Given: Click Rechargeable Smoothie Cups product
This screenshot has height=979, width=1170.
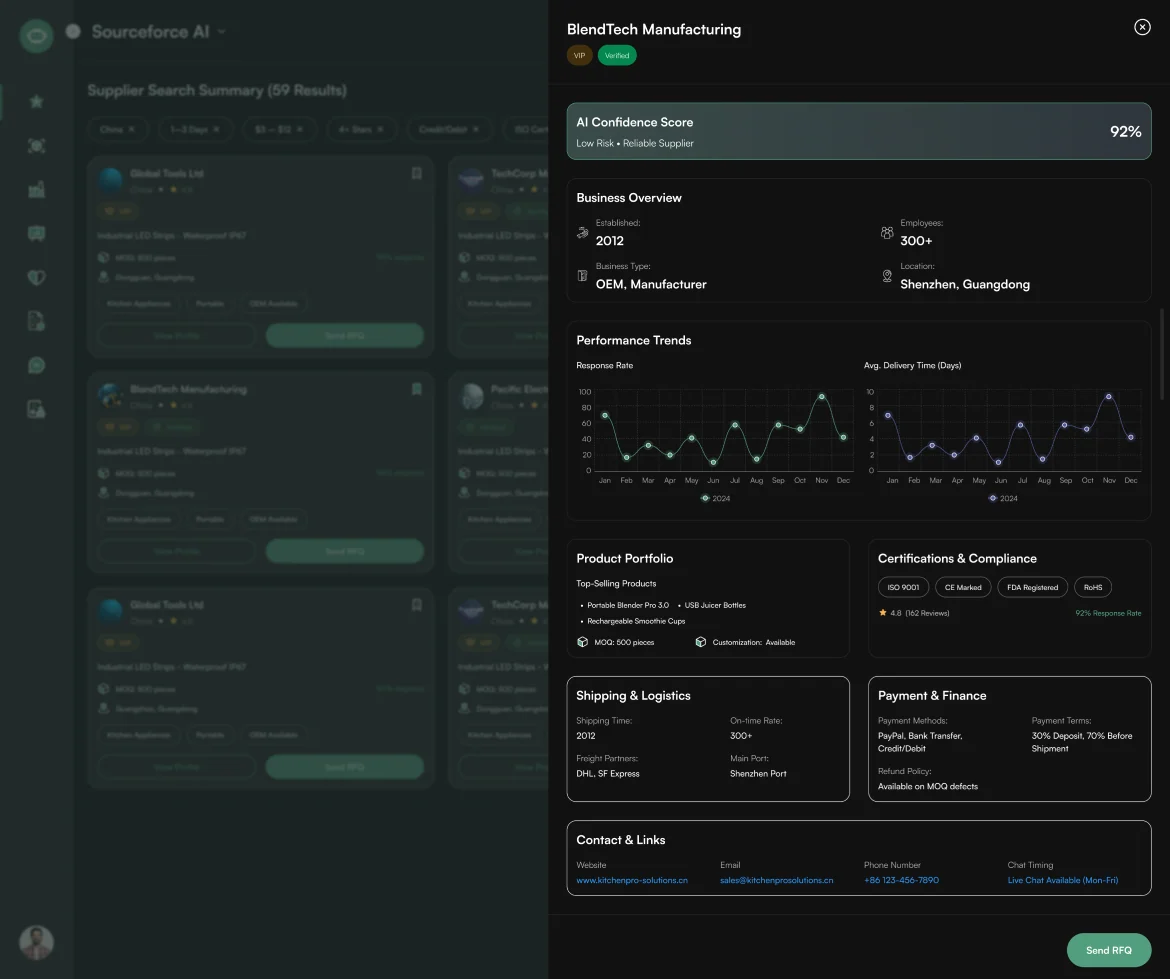Looking at the screenshot, I should [x=636, y=621].
